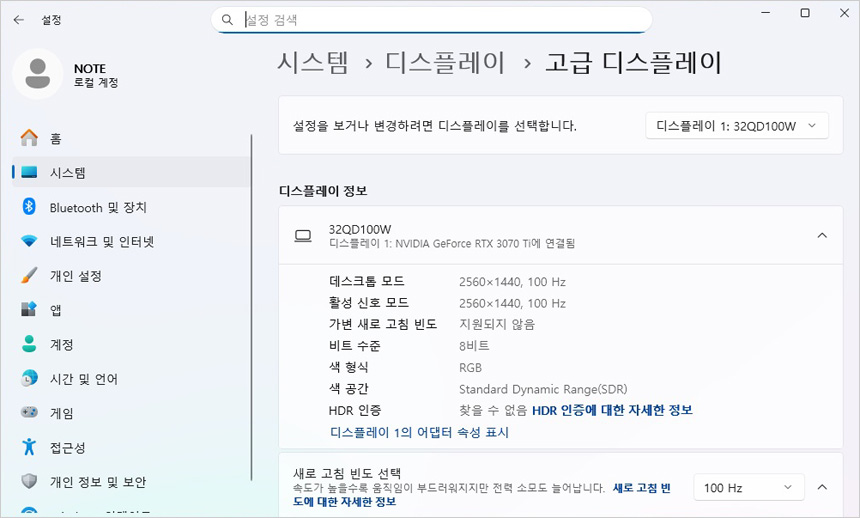Open 개인 정보 및 보안 settings page
This screenshot has width=860, height=518.
[x=98, y=481]
